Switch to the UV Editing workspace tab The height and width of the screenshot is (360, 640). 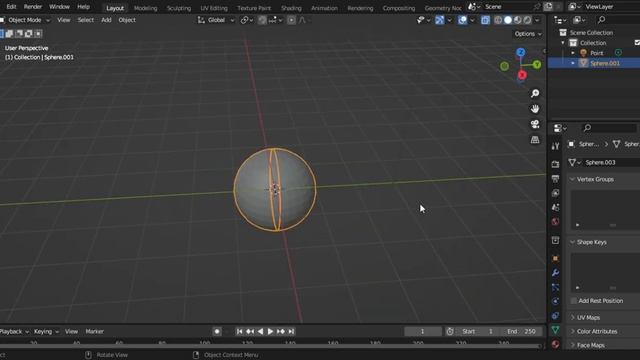[214, 8]
